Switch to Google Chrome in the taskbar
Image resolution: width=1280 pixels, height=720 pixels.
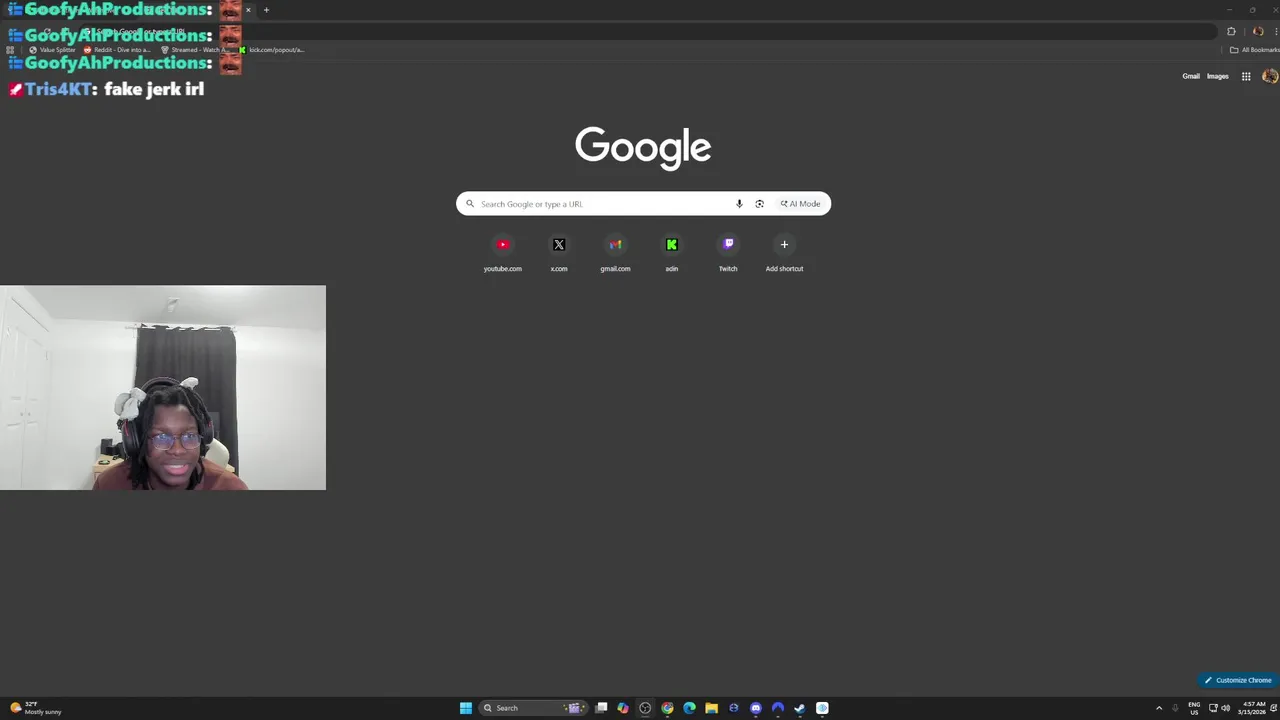click(x=667, y=708)
